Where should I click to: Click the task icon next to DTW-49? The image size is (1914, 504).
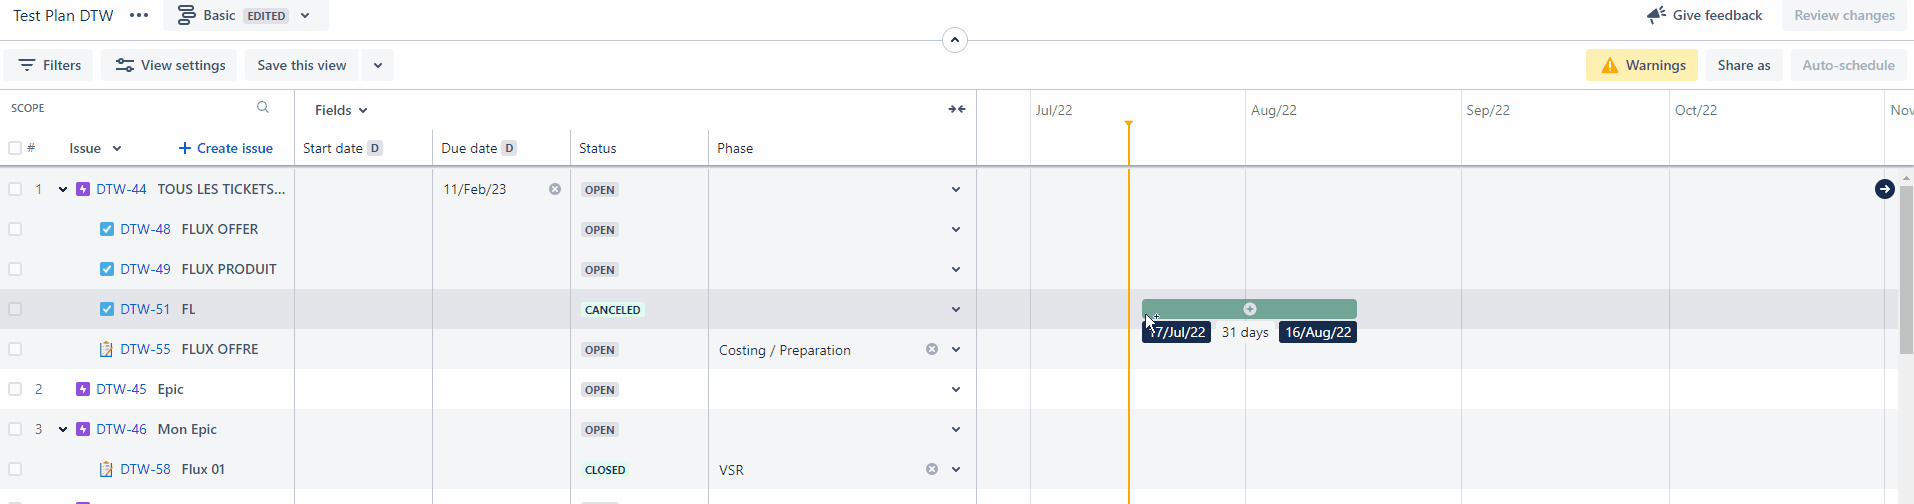107,269
